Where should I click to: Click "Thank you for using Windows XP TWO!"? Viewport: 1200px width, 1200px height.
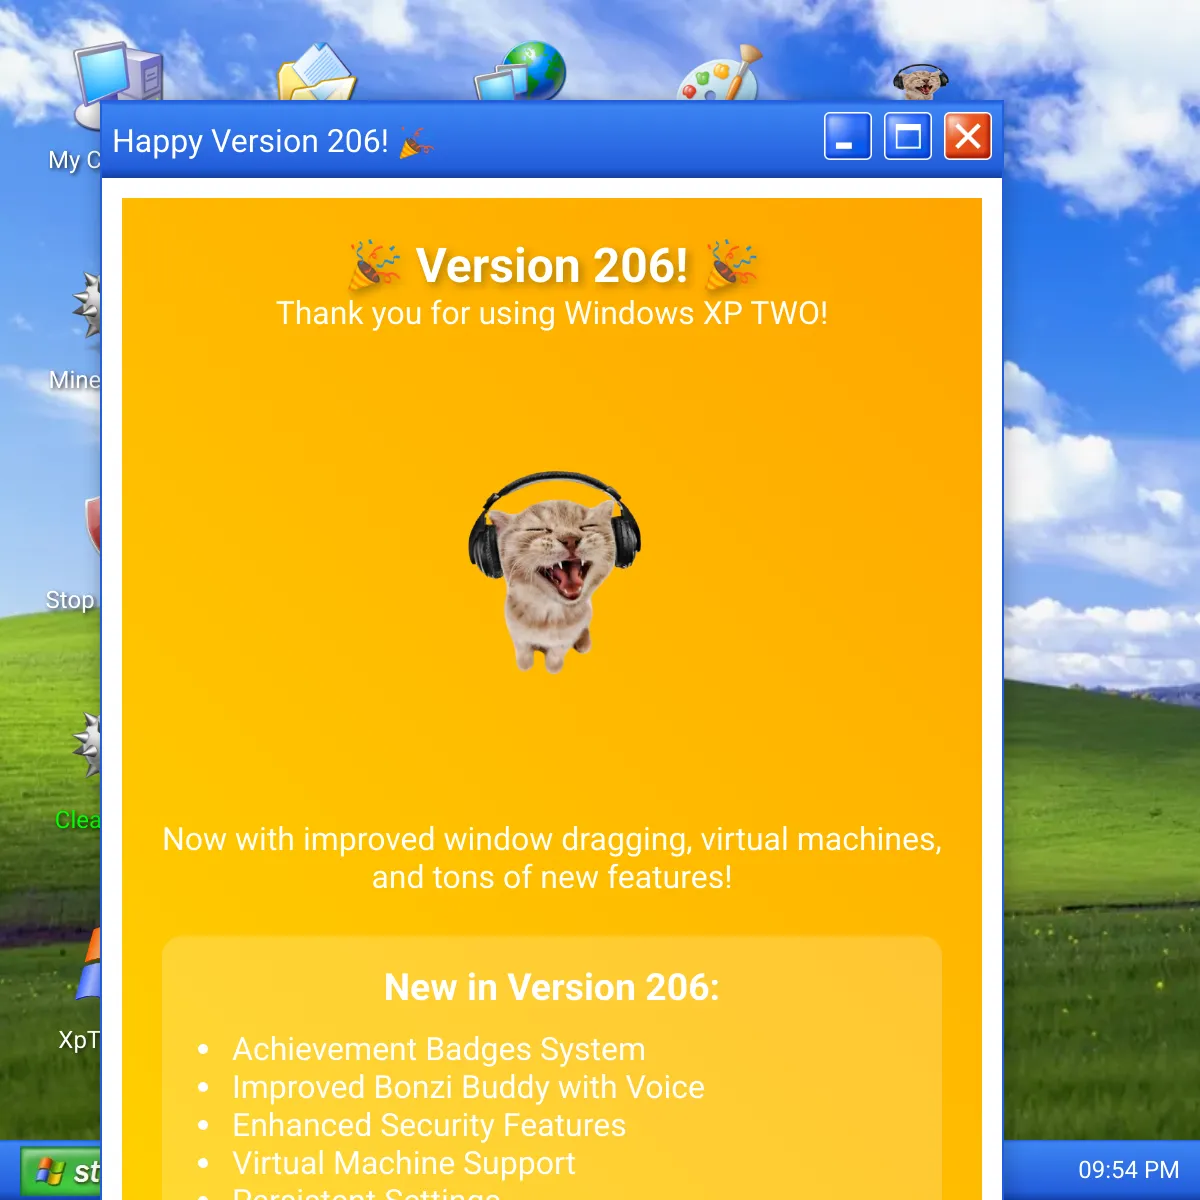click(x=552, y=313)
